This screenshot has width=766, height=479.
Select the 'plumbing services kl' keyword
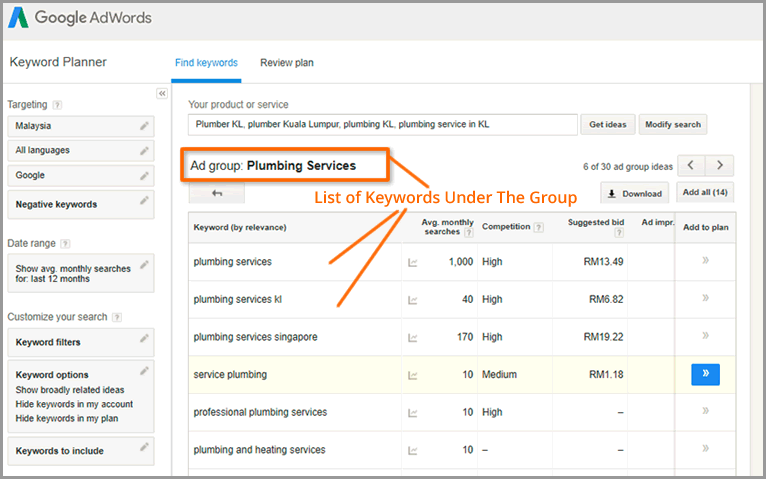pos(237,299)
